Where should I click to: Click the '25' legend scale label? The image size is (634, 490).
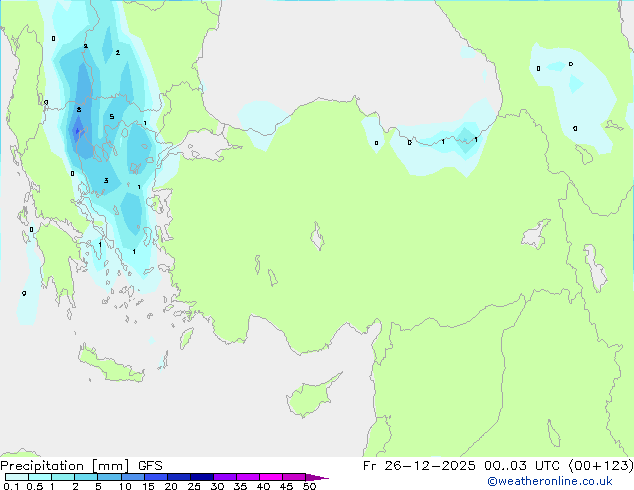pos(194,486)
